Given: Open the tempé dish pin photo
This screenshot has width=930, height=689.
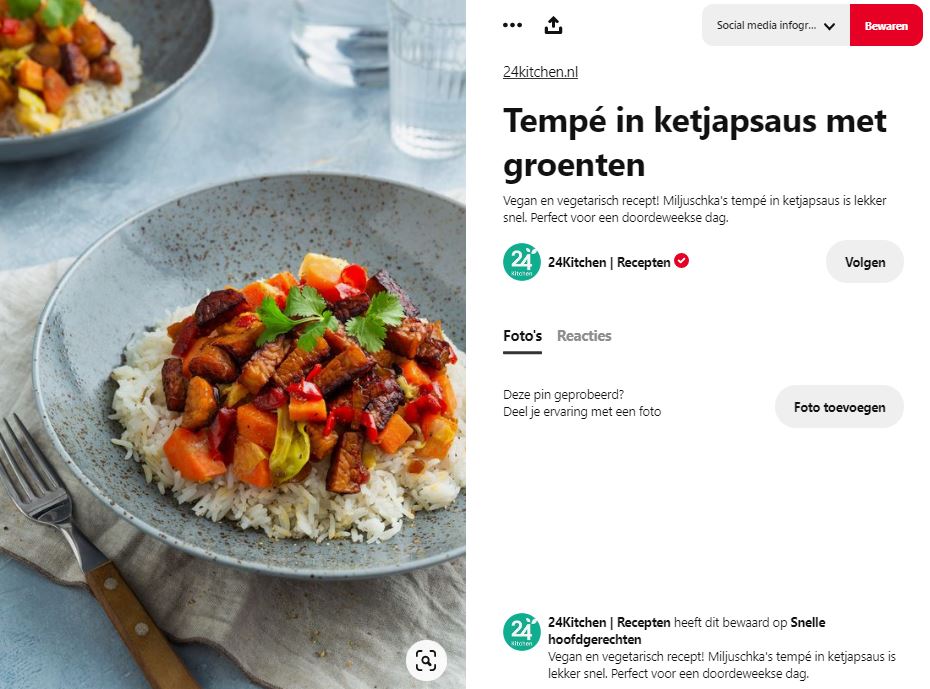Looking at the screenshot, I should click(232, 344).
